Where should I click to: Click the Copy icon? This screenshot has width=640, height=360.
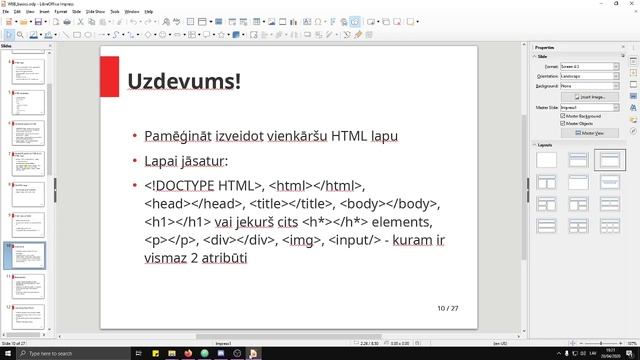pyautogui.click(x=92, y=22)
